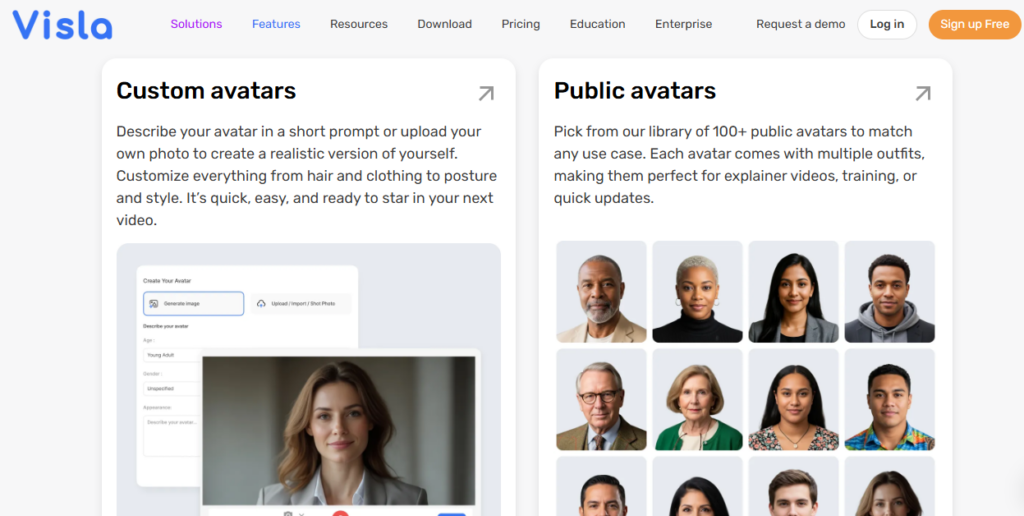The width and height of the screenshot is (1024, 516).
Task: Click the woman avatar preview image
Action: [338, 430]
